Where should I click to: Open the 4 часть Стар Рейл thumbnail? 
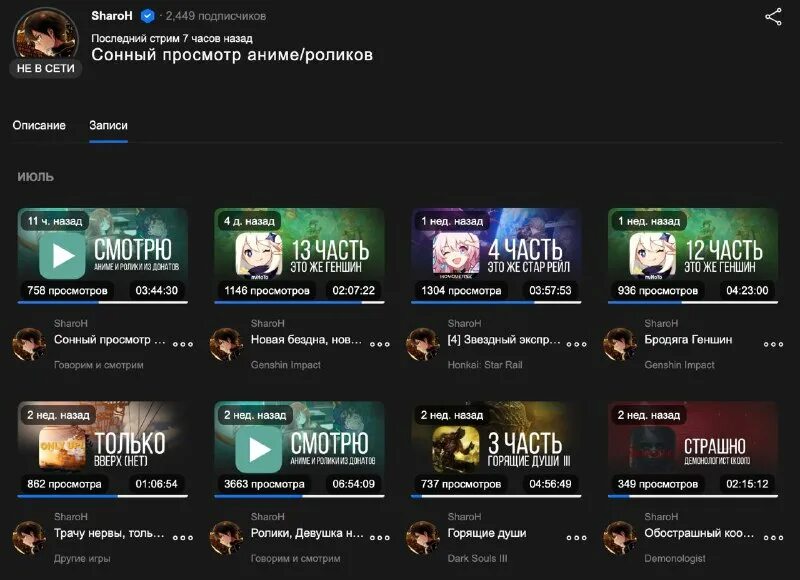(496, 256)
